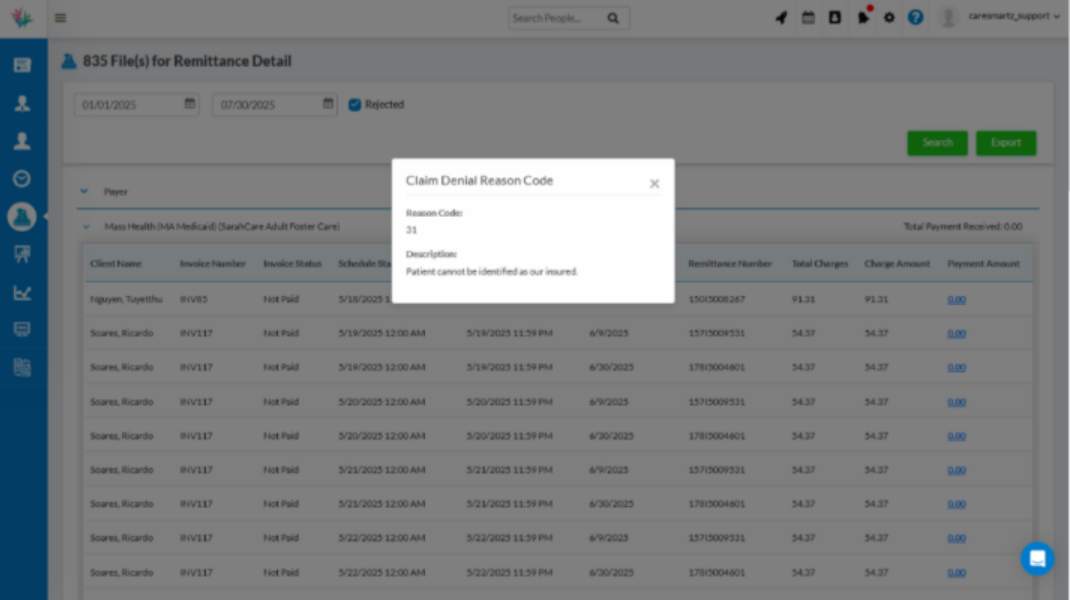This screenshot has height=600, width=1070.
Task: Click the Export button
Action: click(x=1006, y=143)
